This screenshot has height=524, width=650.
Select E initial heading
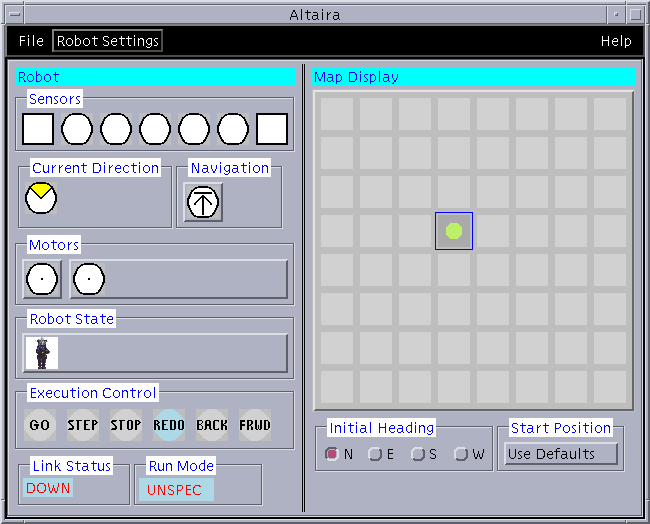381,454
